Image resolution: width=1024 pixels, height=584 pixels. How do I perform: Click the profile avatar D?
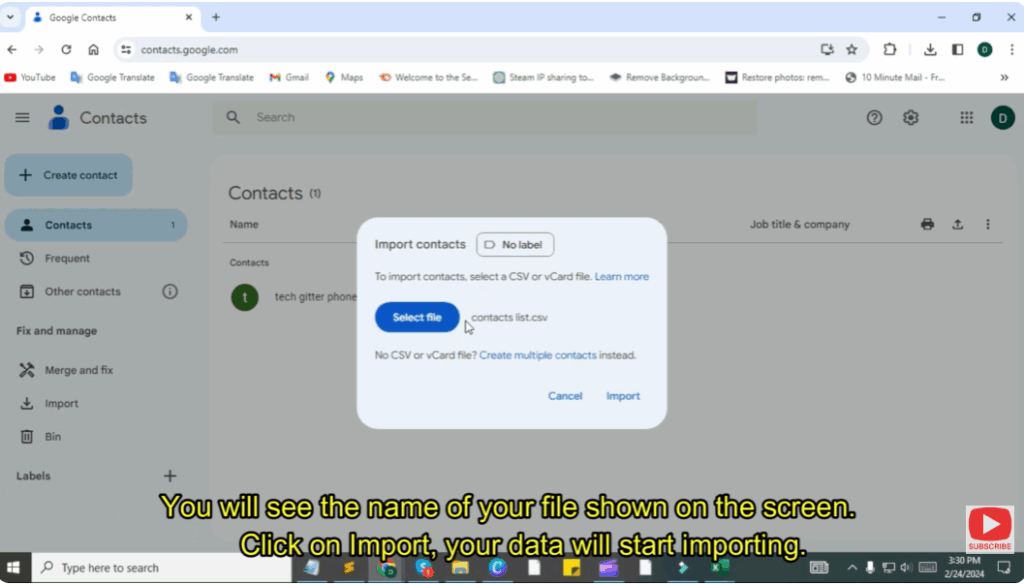pos(1002,117)
